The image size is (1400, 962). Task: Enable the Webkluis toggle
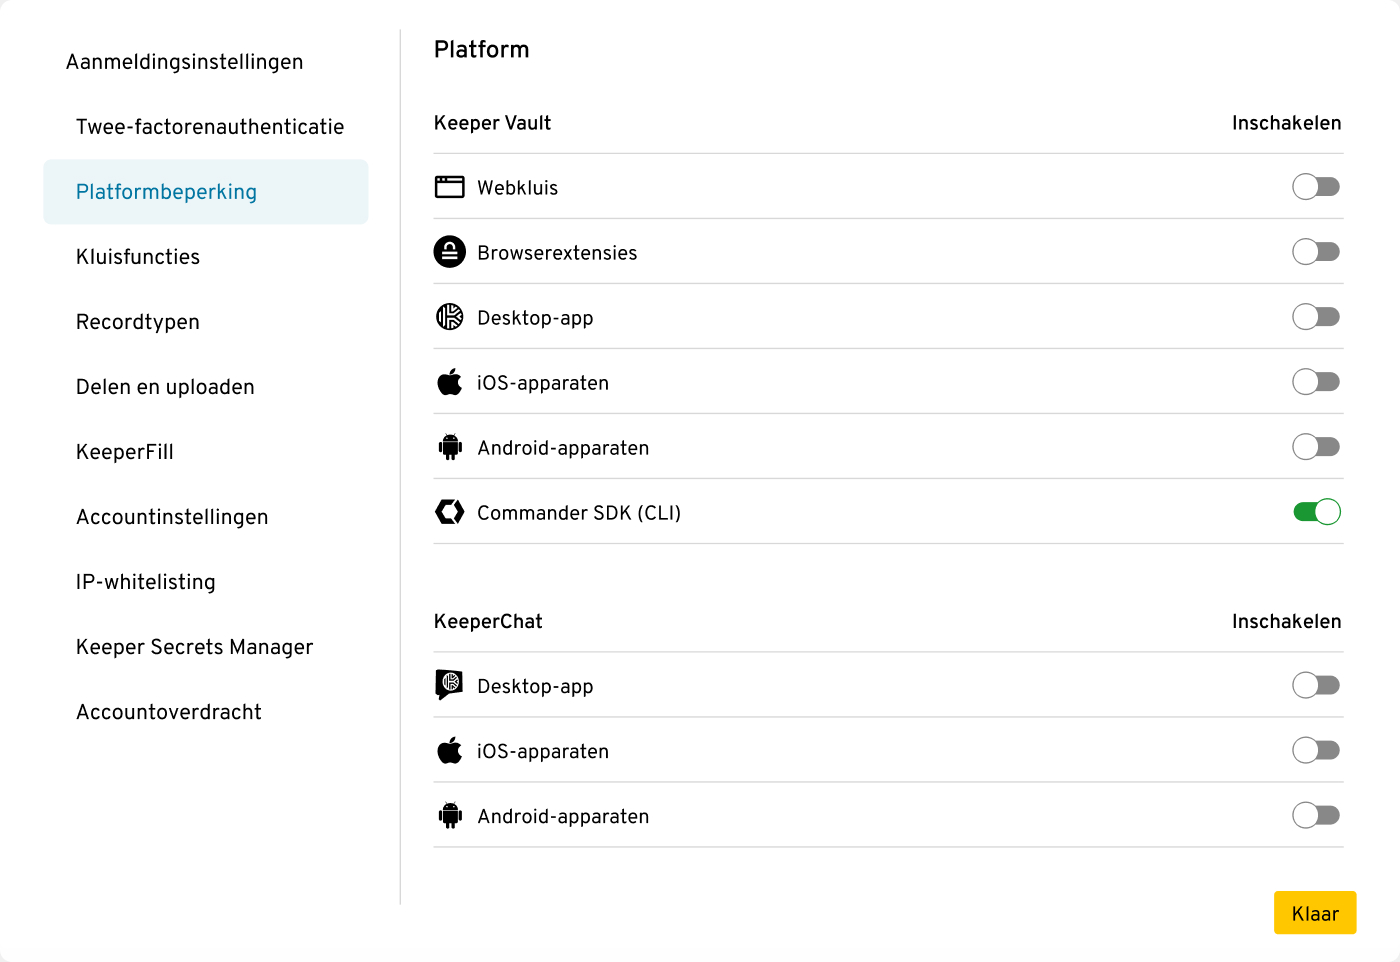coord(1316,187)
